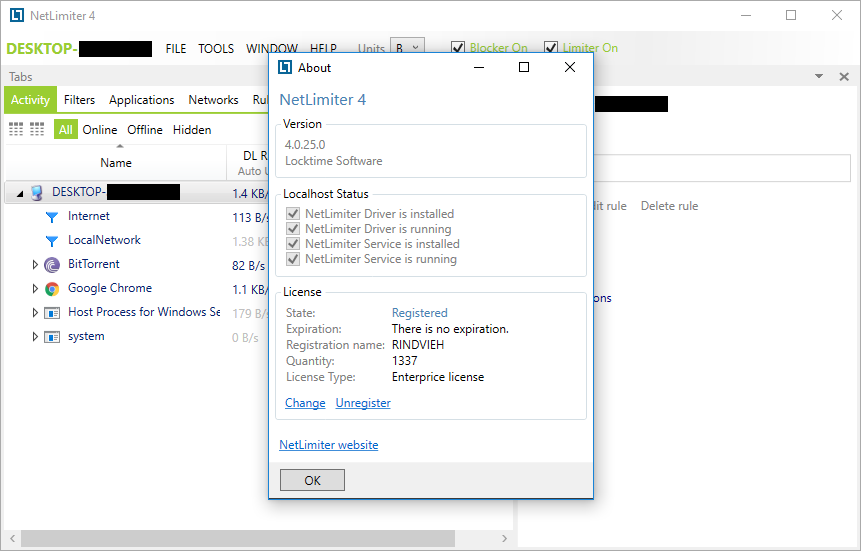Click the system process icon
This screenshot has height=551, width=861.
pyautogui.click(x=52, y=337)
